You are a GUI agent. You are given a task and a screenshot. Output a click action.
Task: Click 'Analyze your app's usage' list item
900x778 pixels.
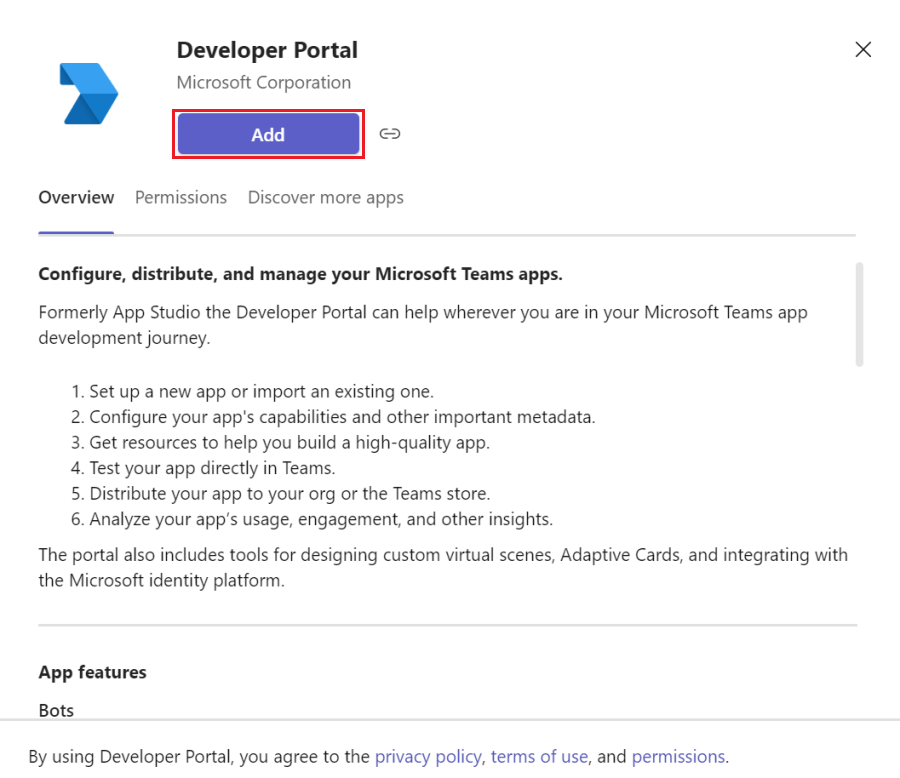click(312, 519)
